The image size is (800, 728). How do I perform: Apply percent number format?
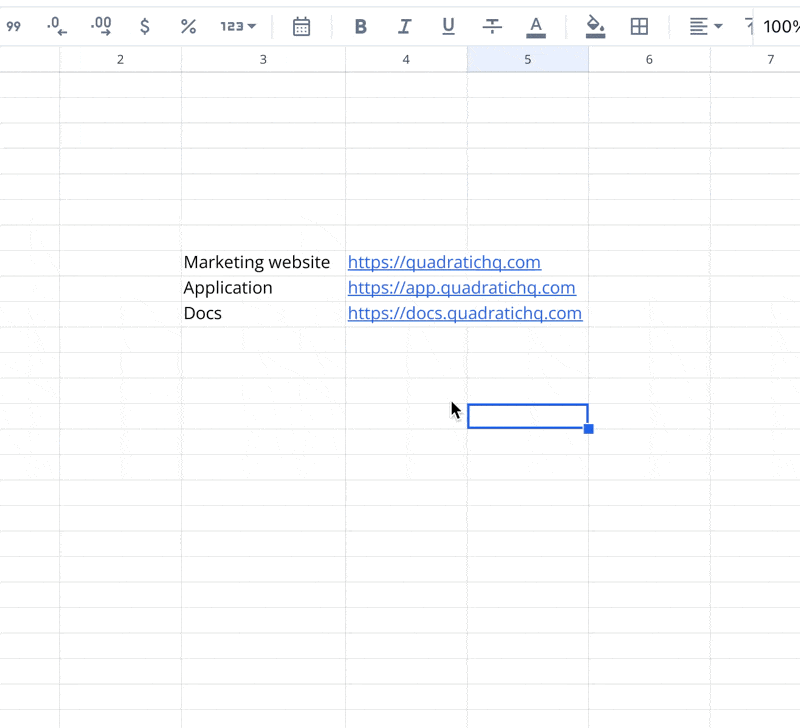point(188,26)
